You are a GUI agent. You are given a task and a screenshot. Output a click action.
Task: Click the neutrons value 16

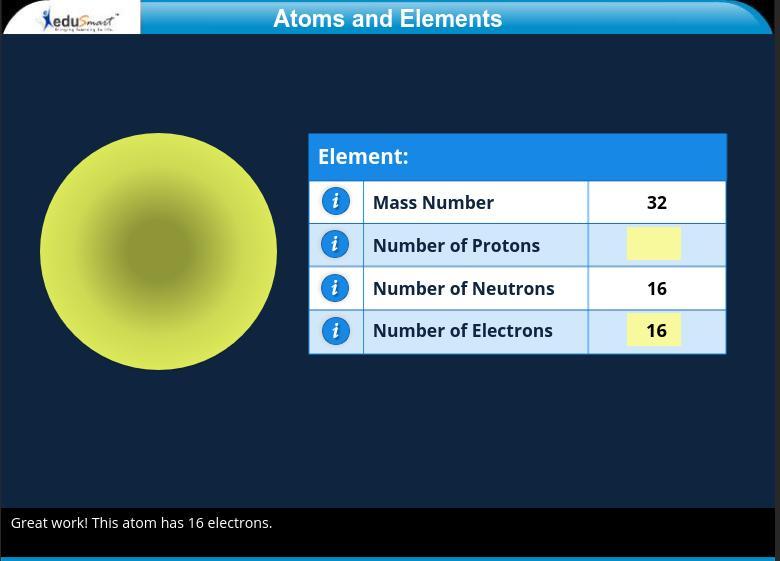coord(656,288)
